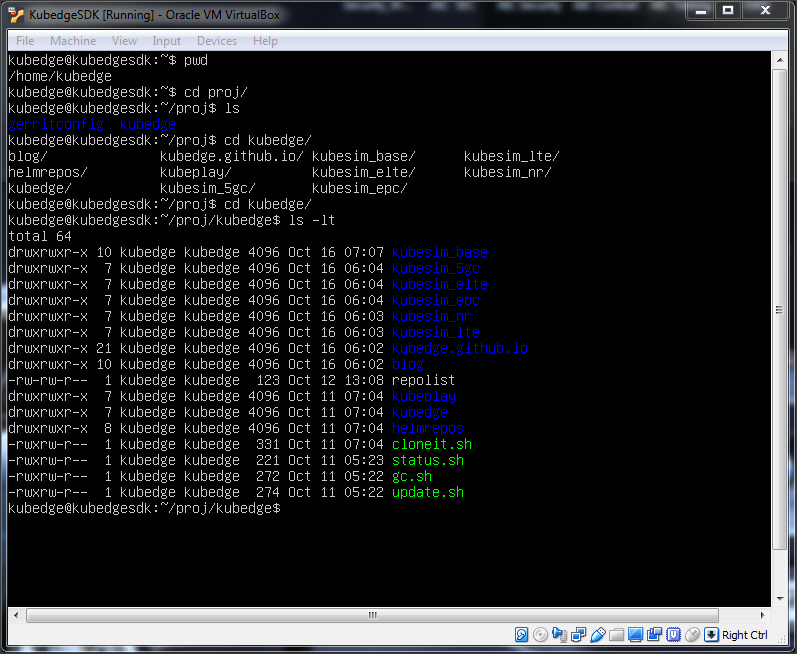Click the window title KubedgeSDK [Running]
This screenshot has height=654, width=797.
tap(91, 15)
